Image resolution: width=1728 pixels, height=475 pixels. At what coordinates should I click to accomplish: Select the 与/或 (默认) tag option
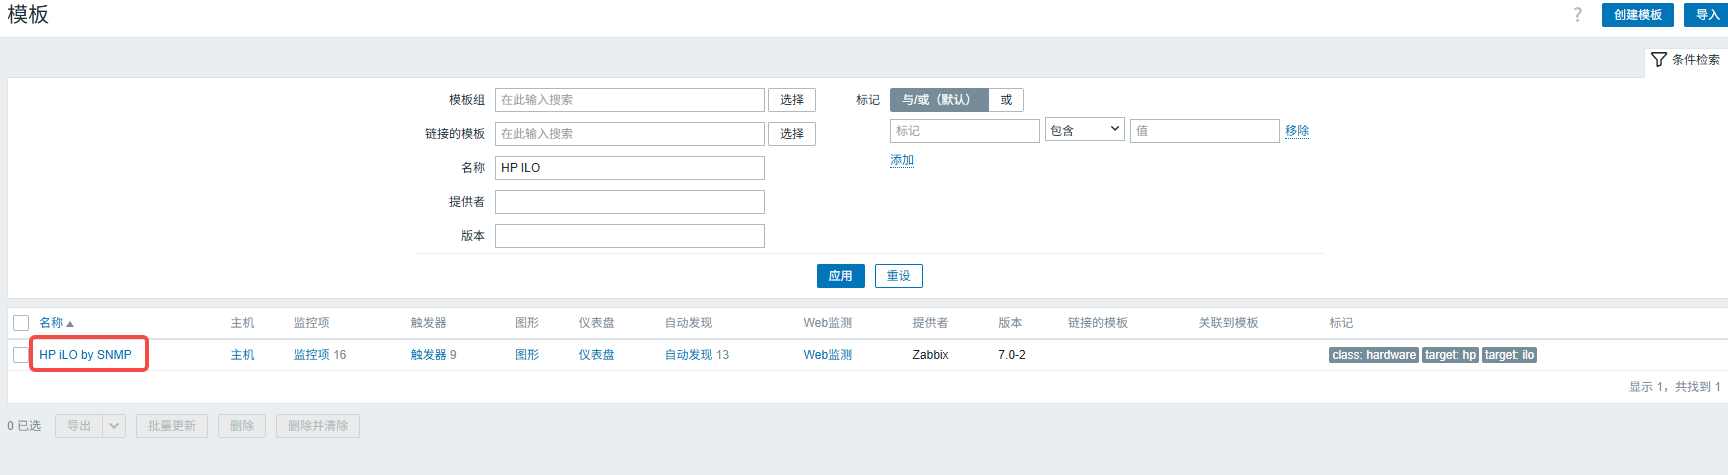pos(937,100)
